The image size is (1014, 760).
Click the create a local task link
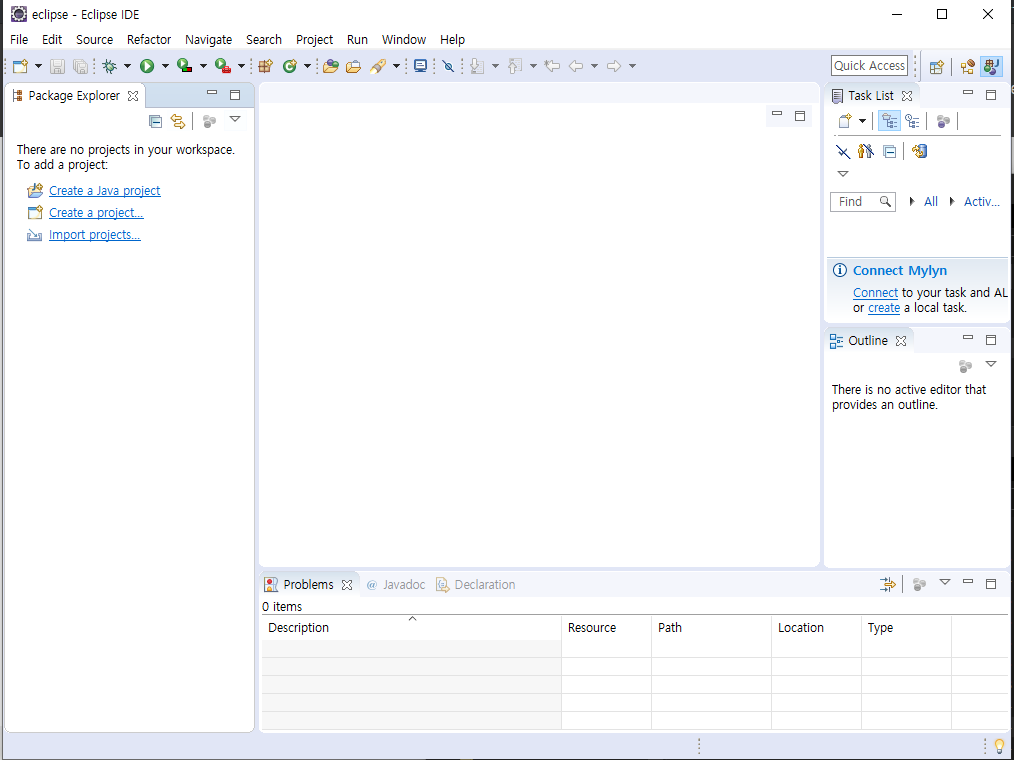[884, 309]
